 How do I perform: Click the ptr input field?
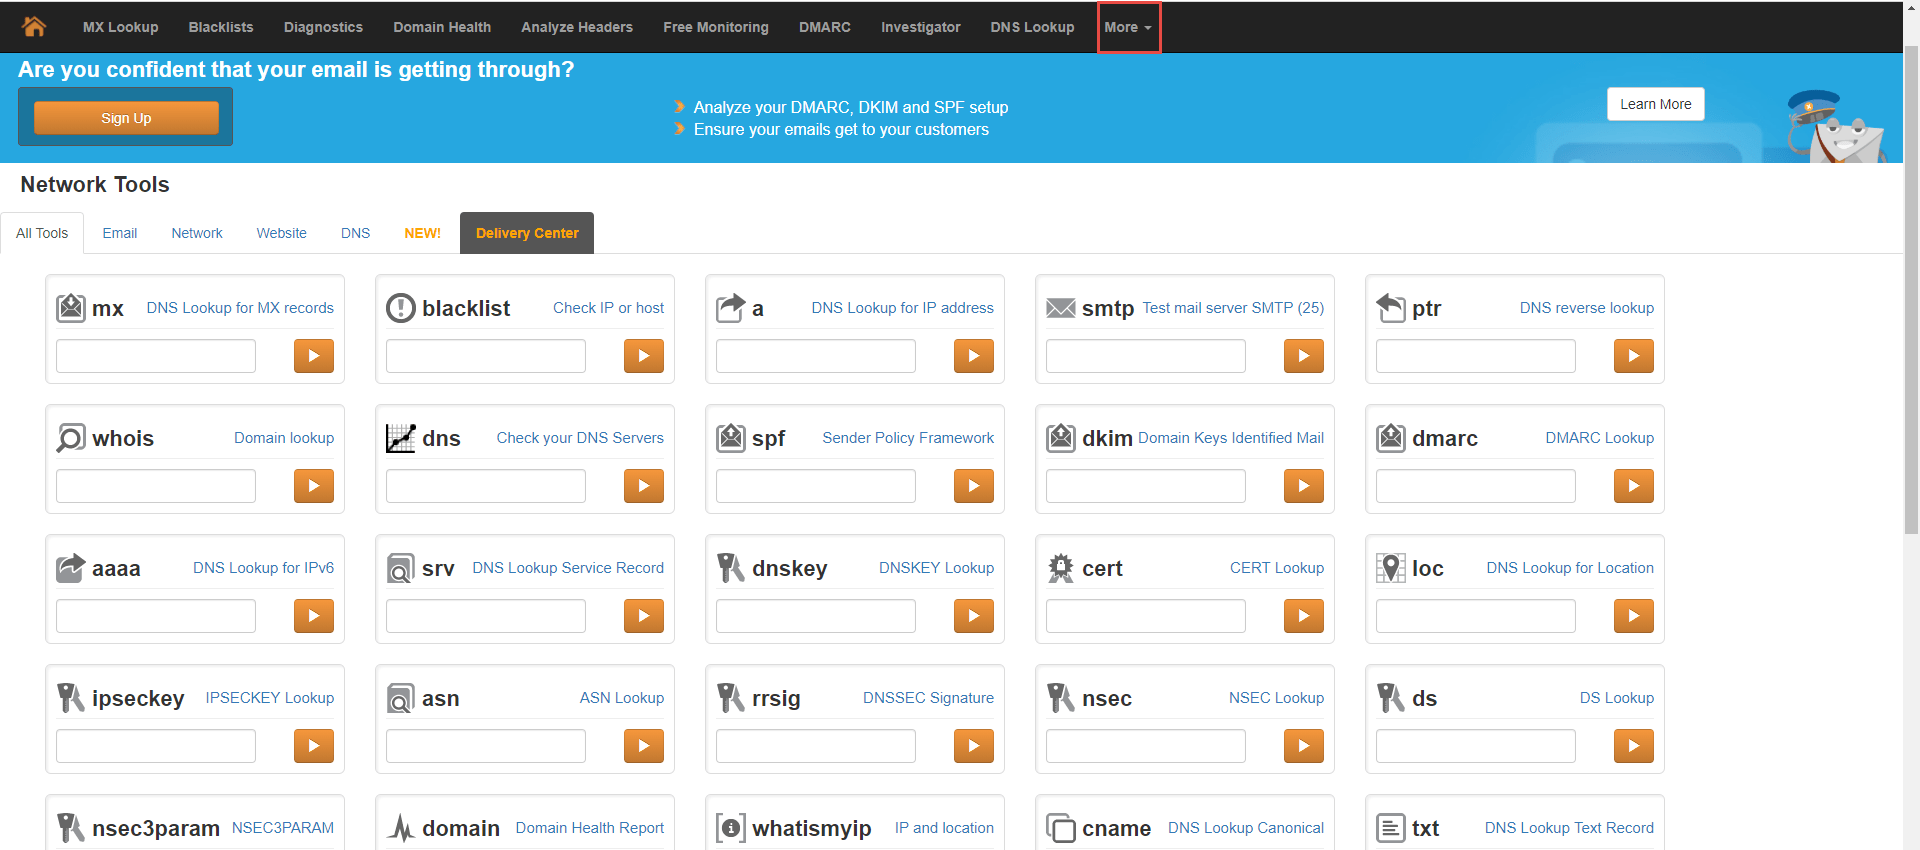click(1476, 356)
